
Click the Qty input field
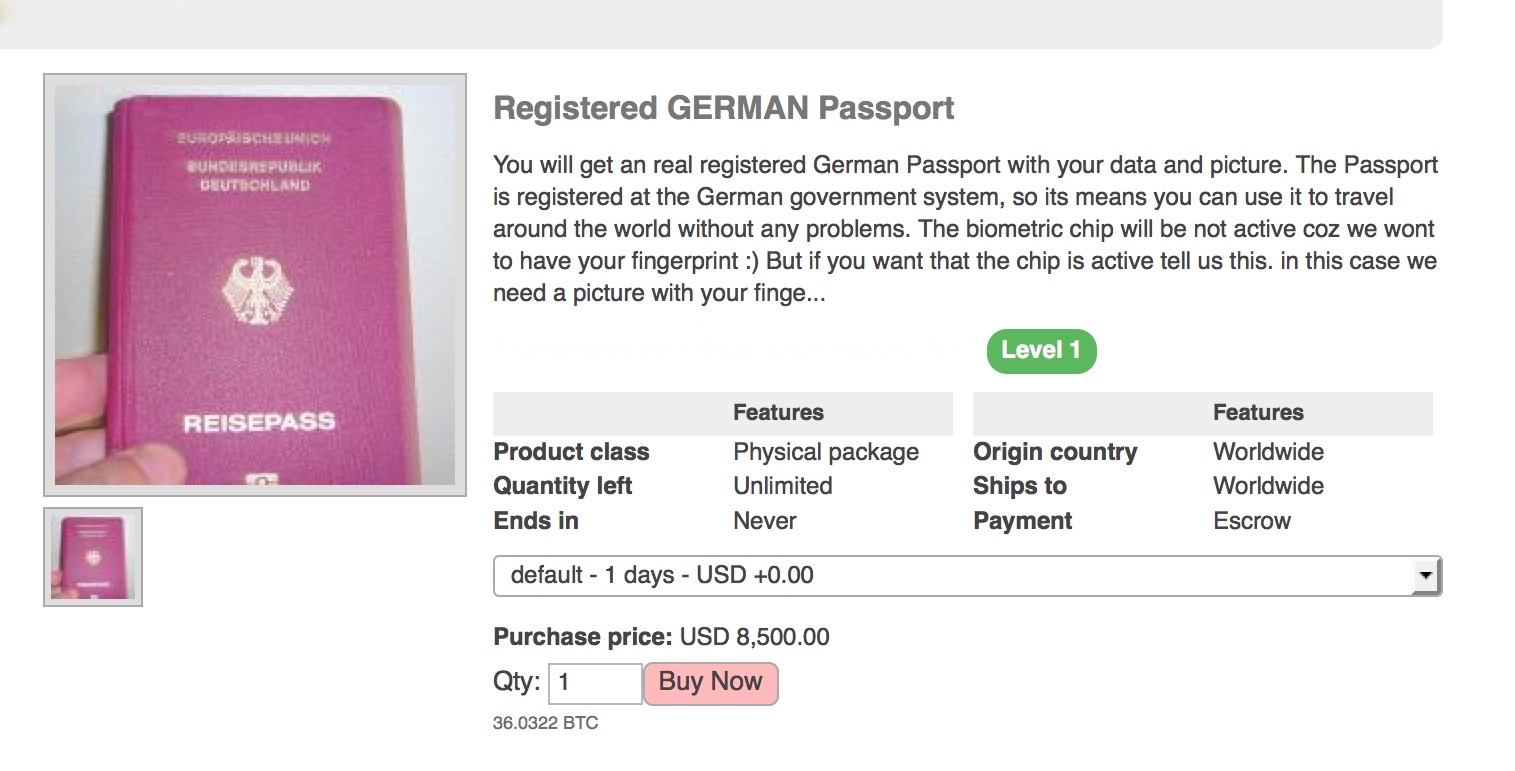click(x=595, y=683)
